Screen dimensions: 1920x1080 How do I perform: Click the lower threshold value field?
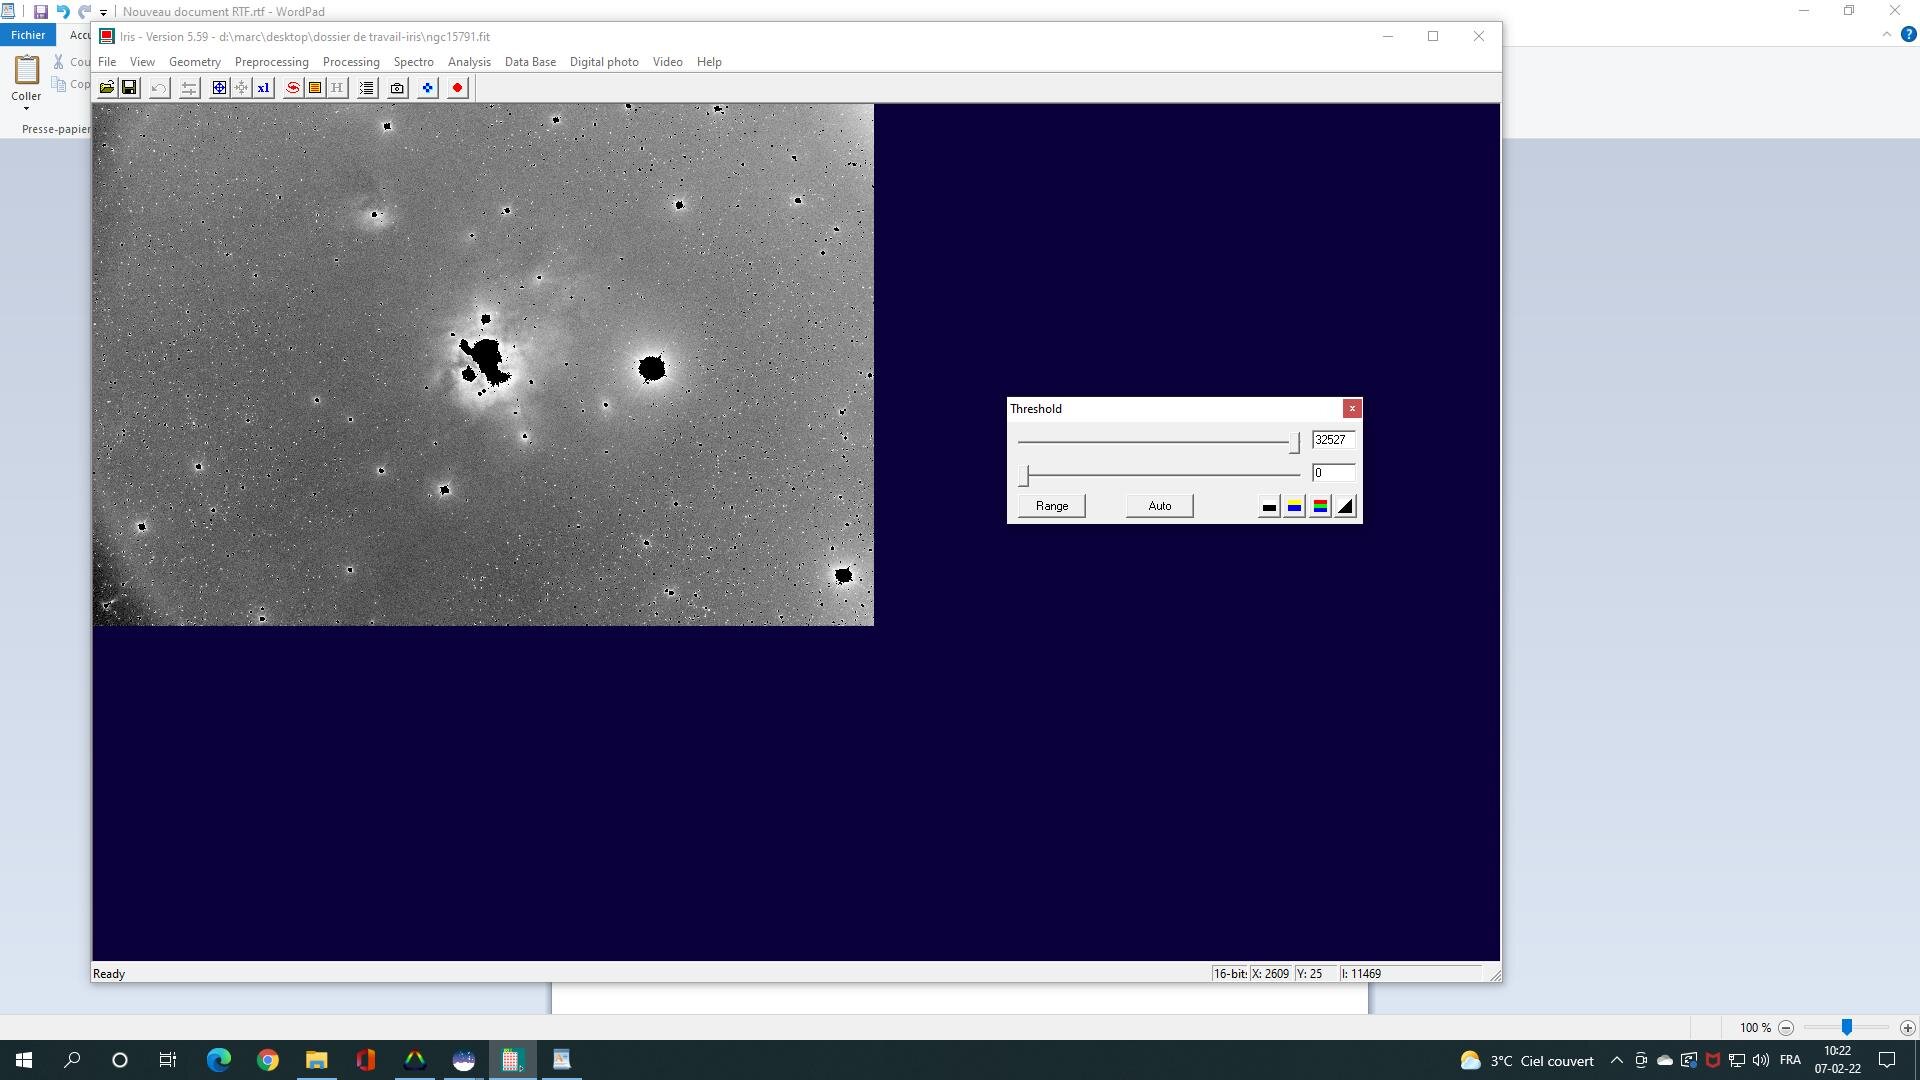[1333, 473]
